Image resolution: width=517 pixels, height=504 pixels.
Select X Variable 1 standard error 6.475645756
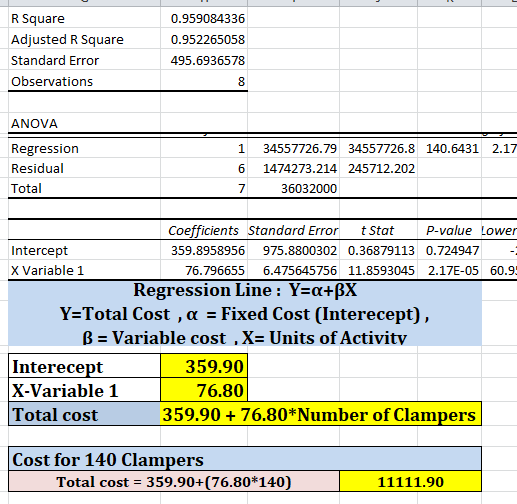coord(300,271)
